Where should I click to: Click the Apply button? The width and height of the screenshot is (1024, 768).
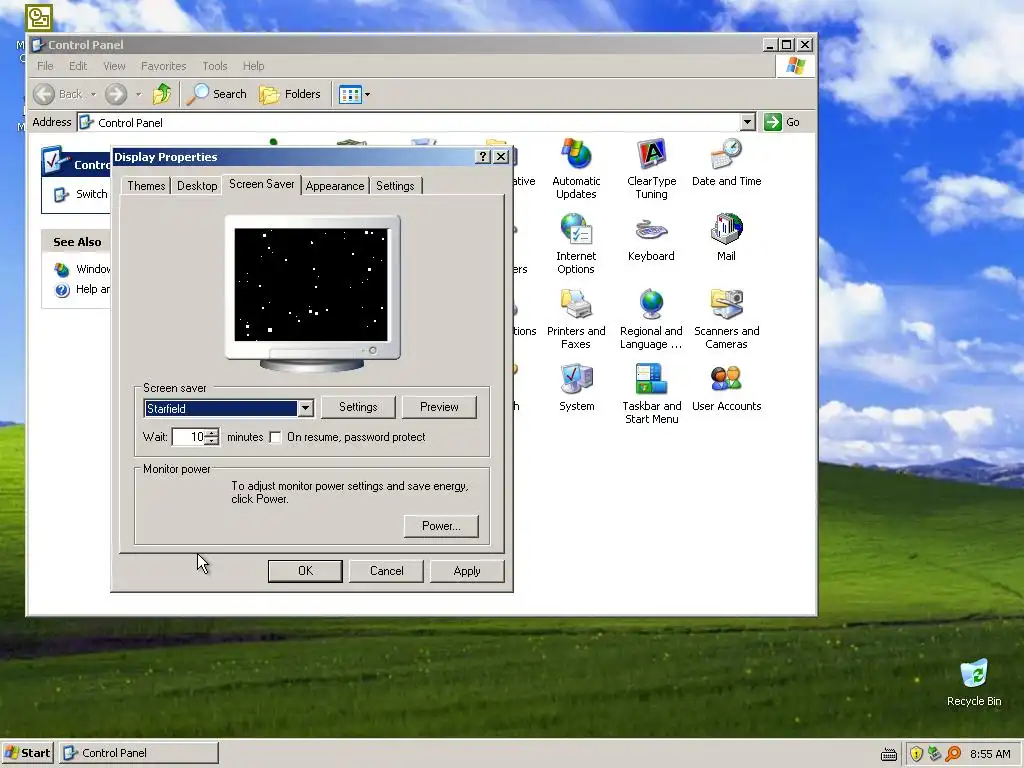[x=467, y=571]
